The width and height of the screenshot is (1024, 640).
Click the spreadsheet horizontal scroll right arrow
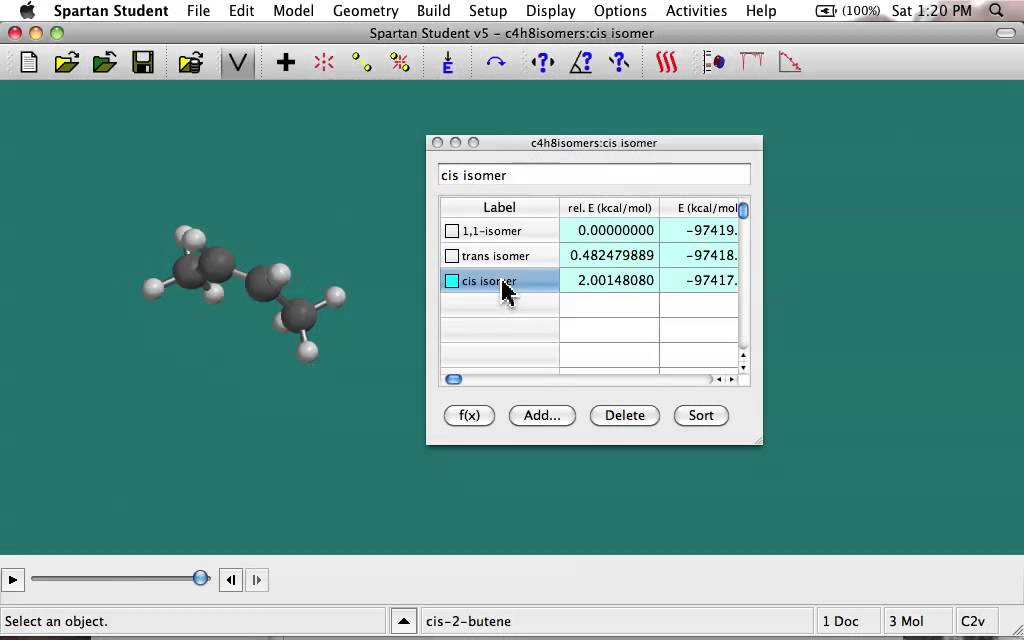click(731, 379)
